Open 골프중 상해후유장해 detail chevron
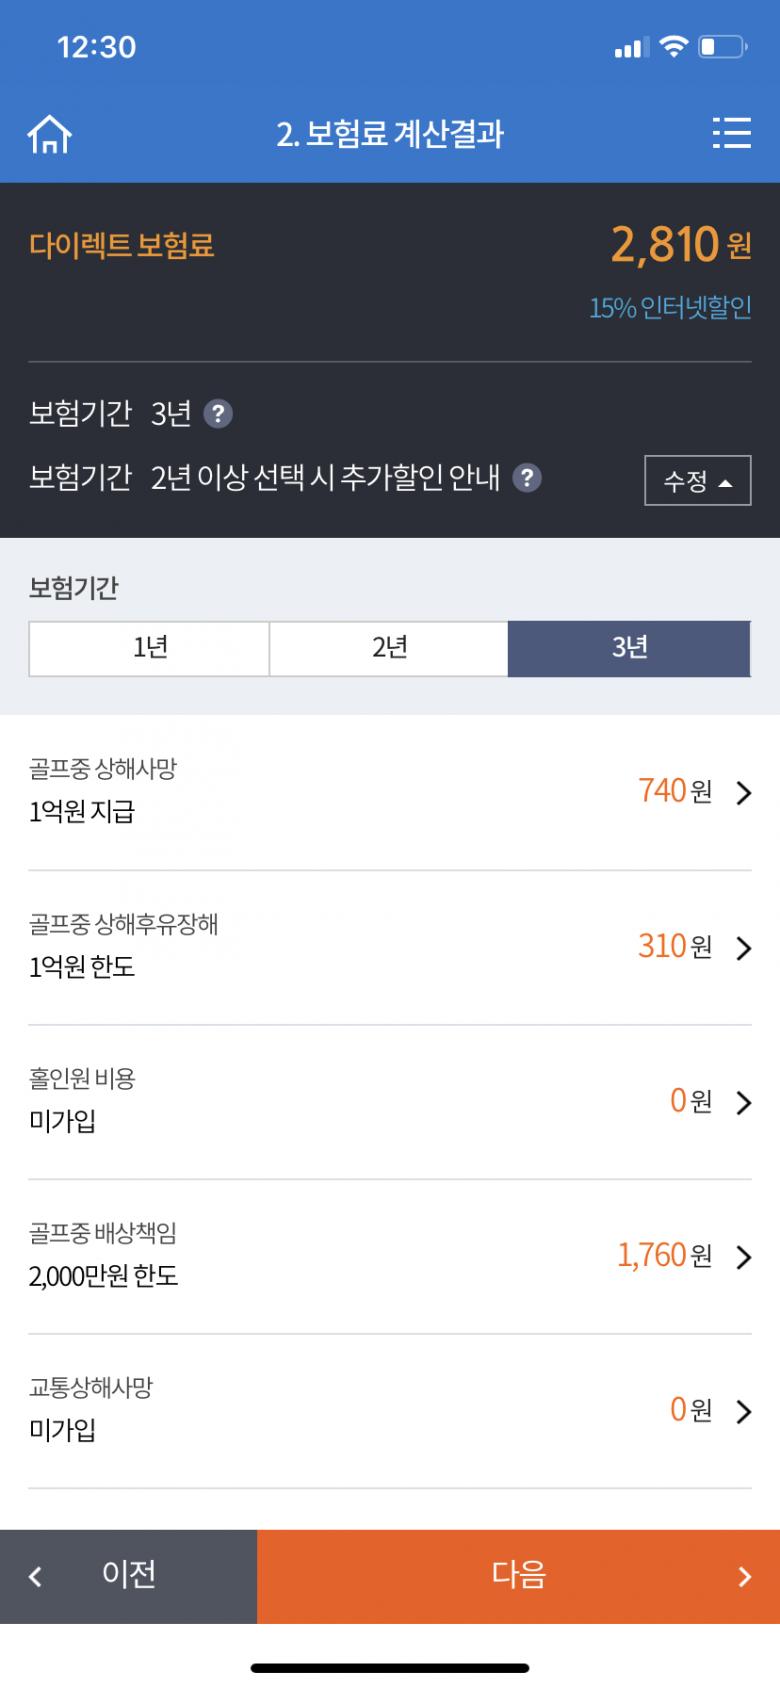The height and width of the screenshot is (1688, 780). pyautogui.click(x=743, y=948)
